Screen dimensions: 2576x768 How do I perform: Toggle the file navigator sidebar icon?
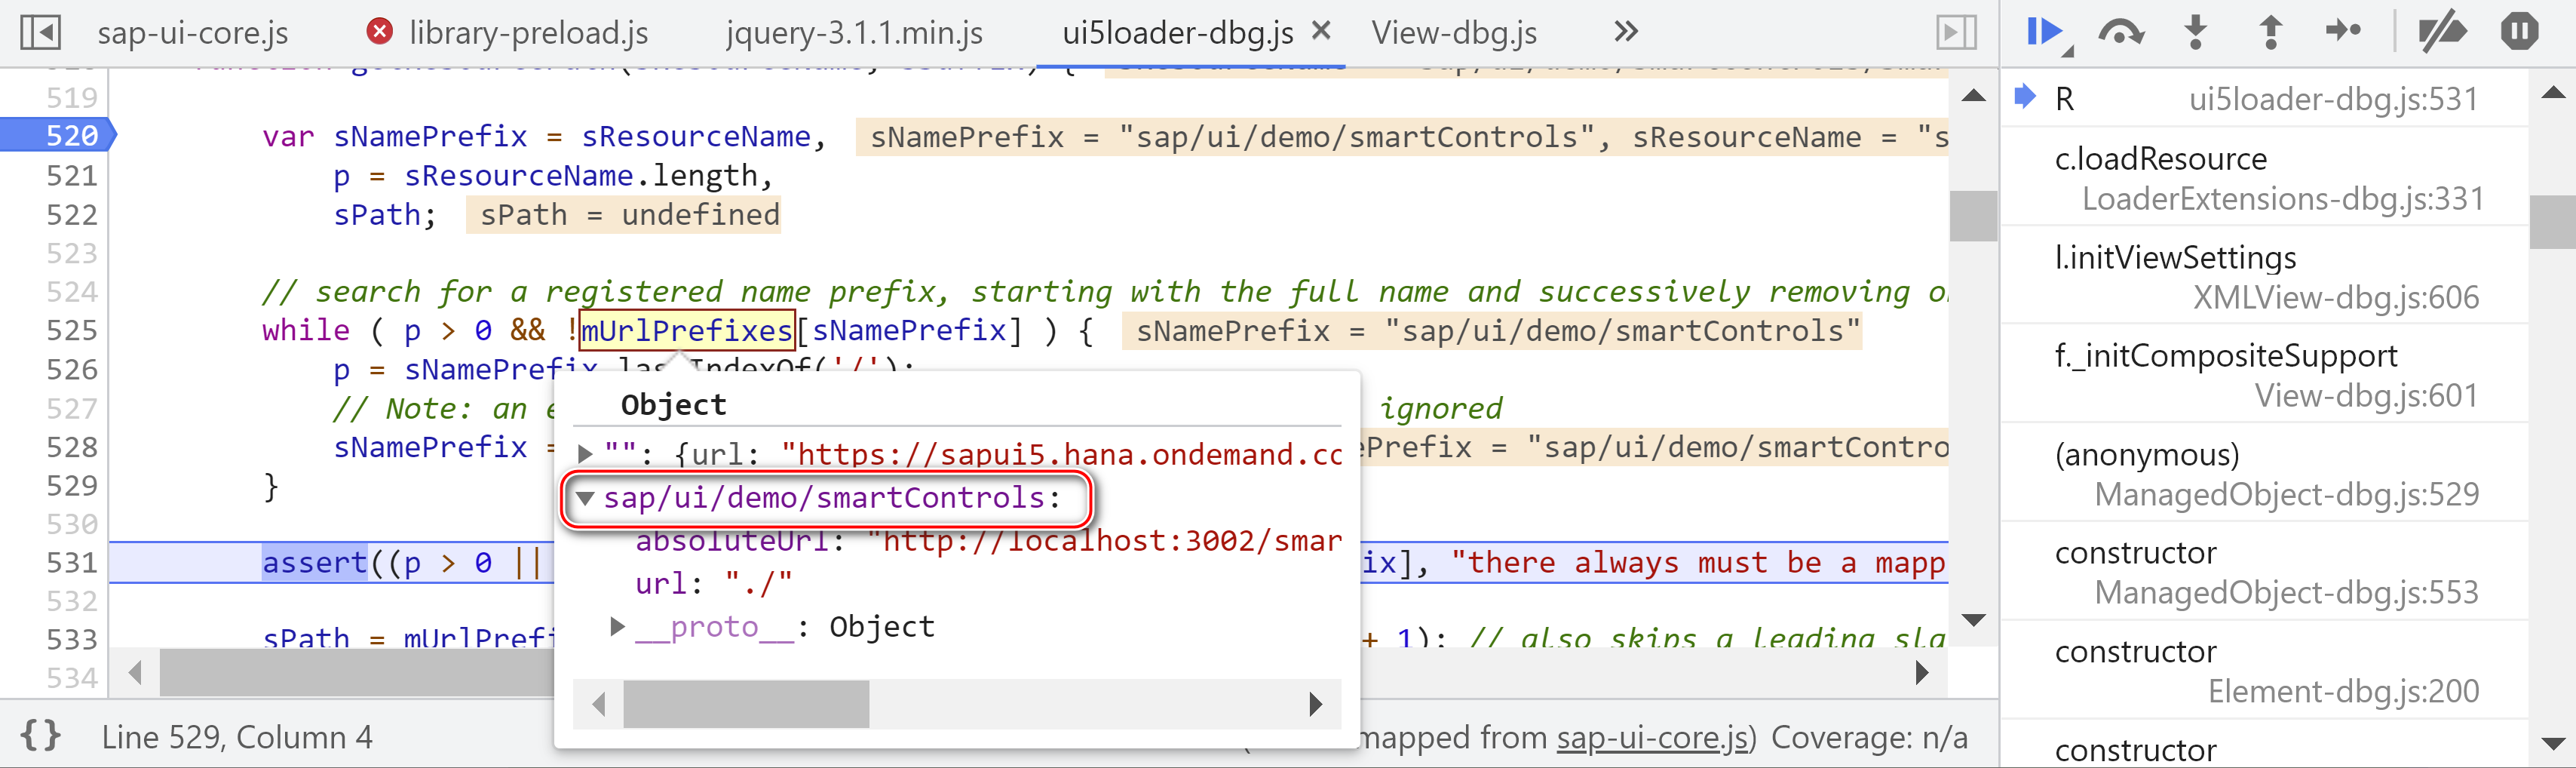point(41,32)
